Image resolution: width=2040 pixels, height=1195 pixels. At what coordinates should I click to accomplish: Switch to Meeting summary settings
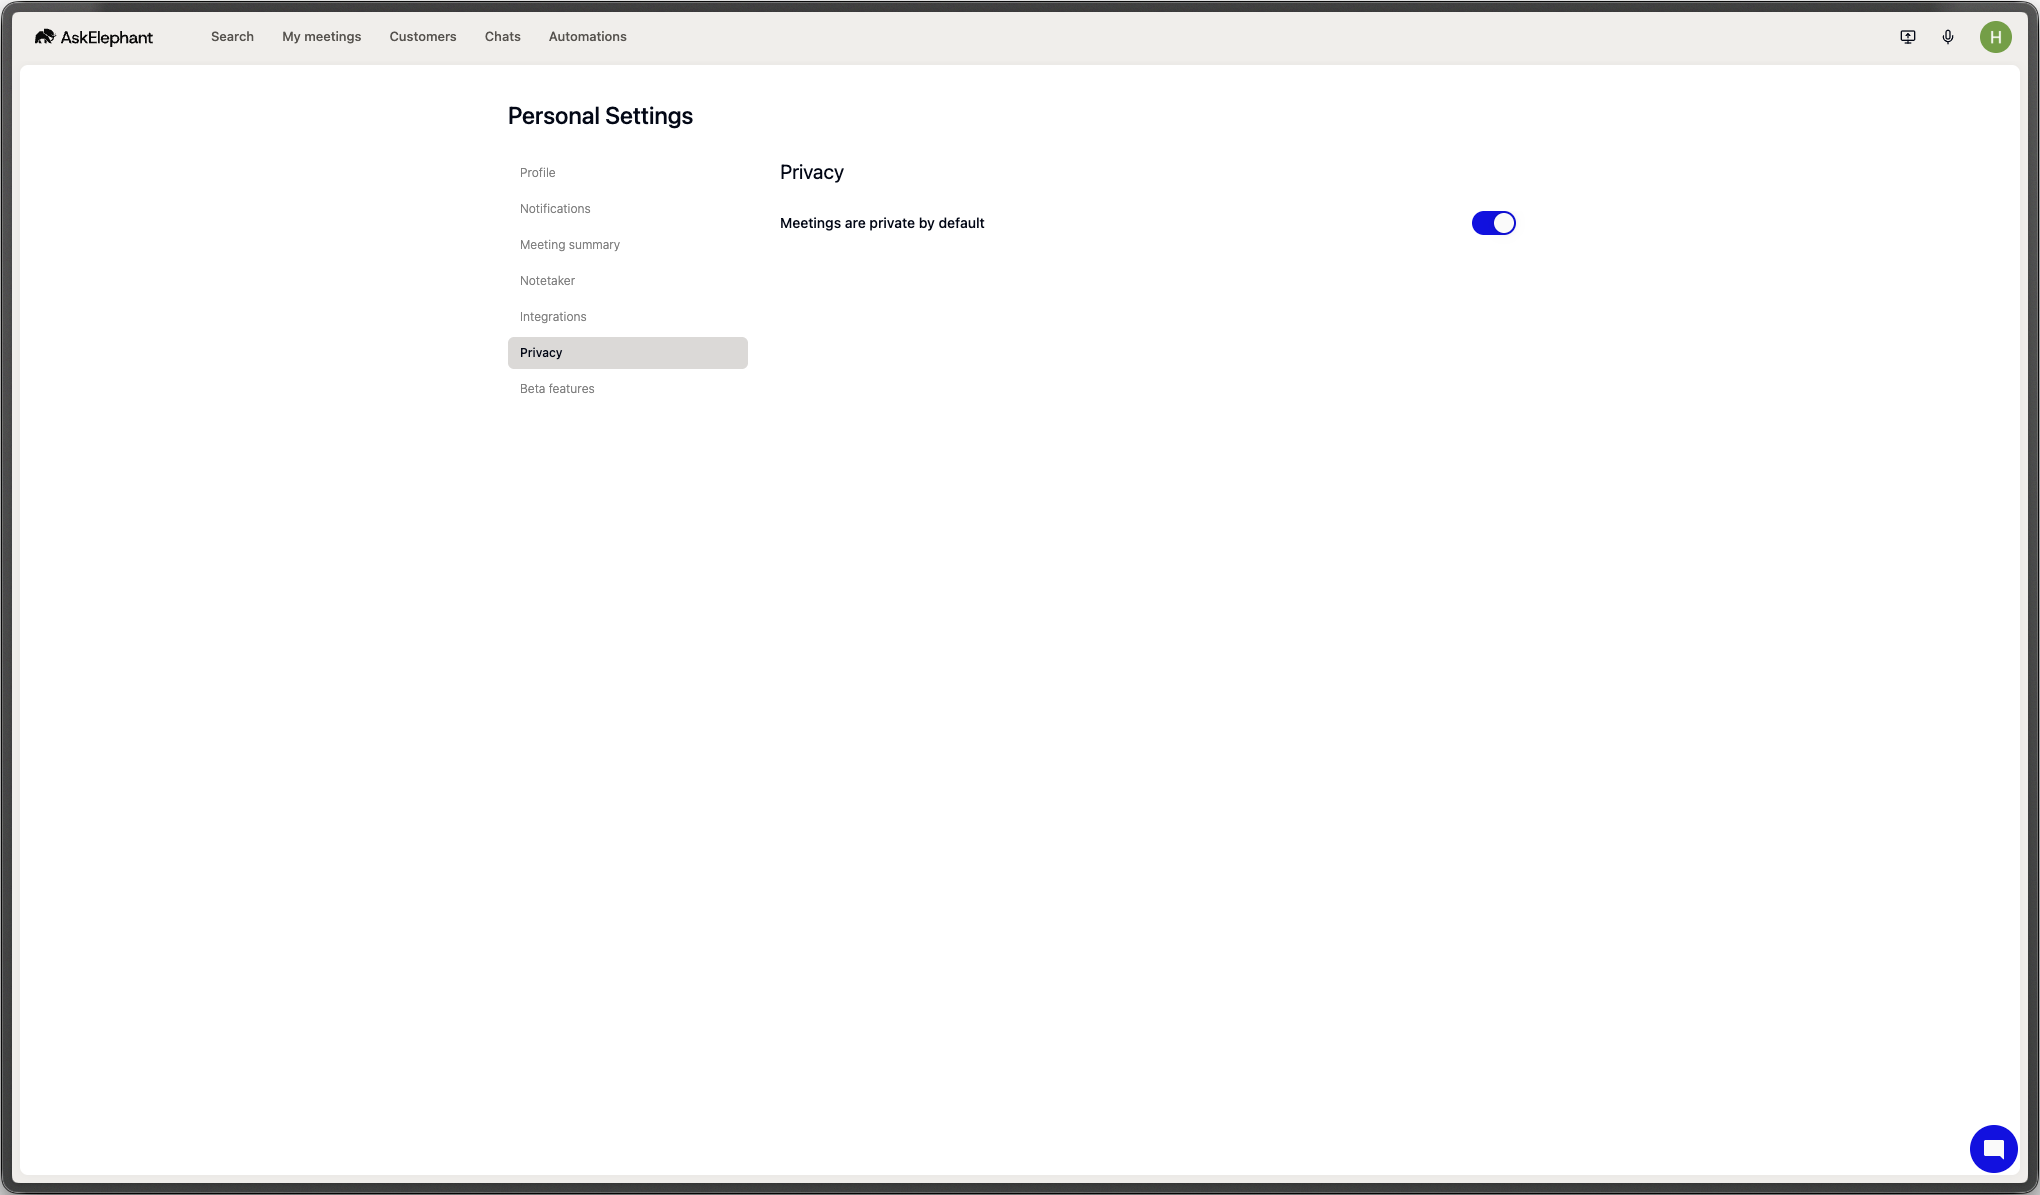pos(628,245)
